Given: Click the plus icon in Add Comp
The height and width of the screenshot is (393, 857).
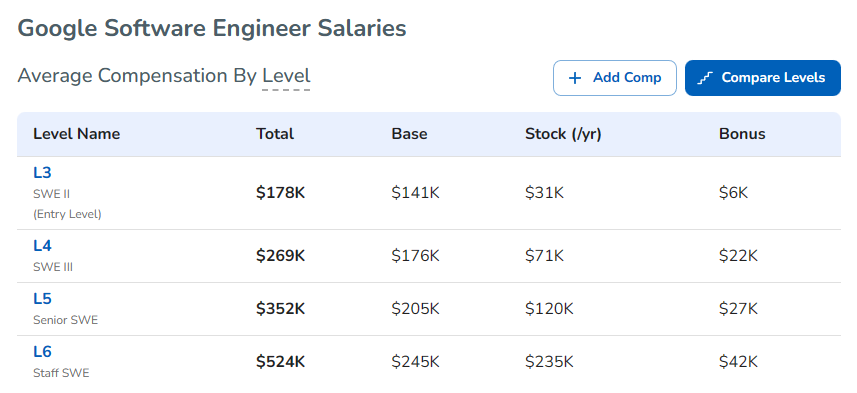Looking at the screenshot, I should [x=574, y=78].
